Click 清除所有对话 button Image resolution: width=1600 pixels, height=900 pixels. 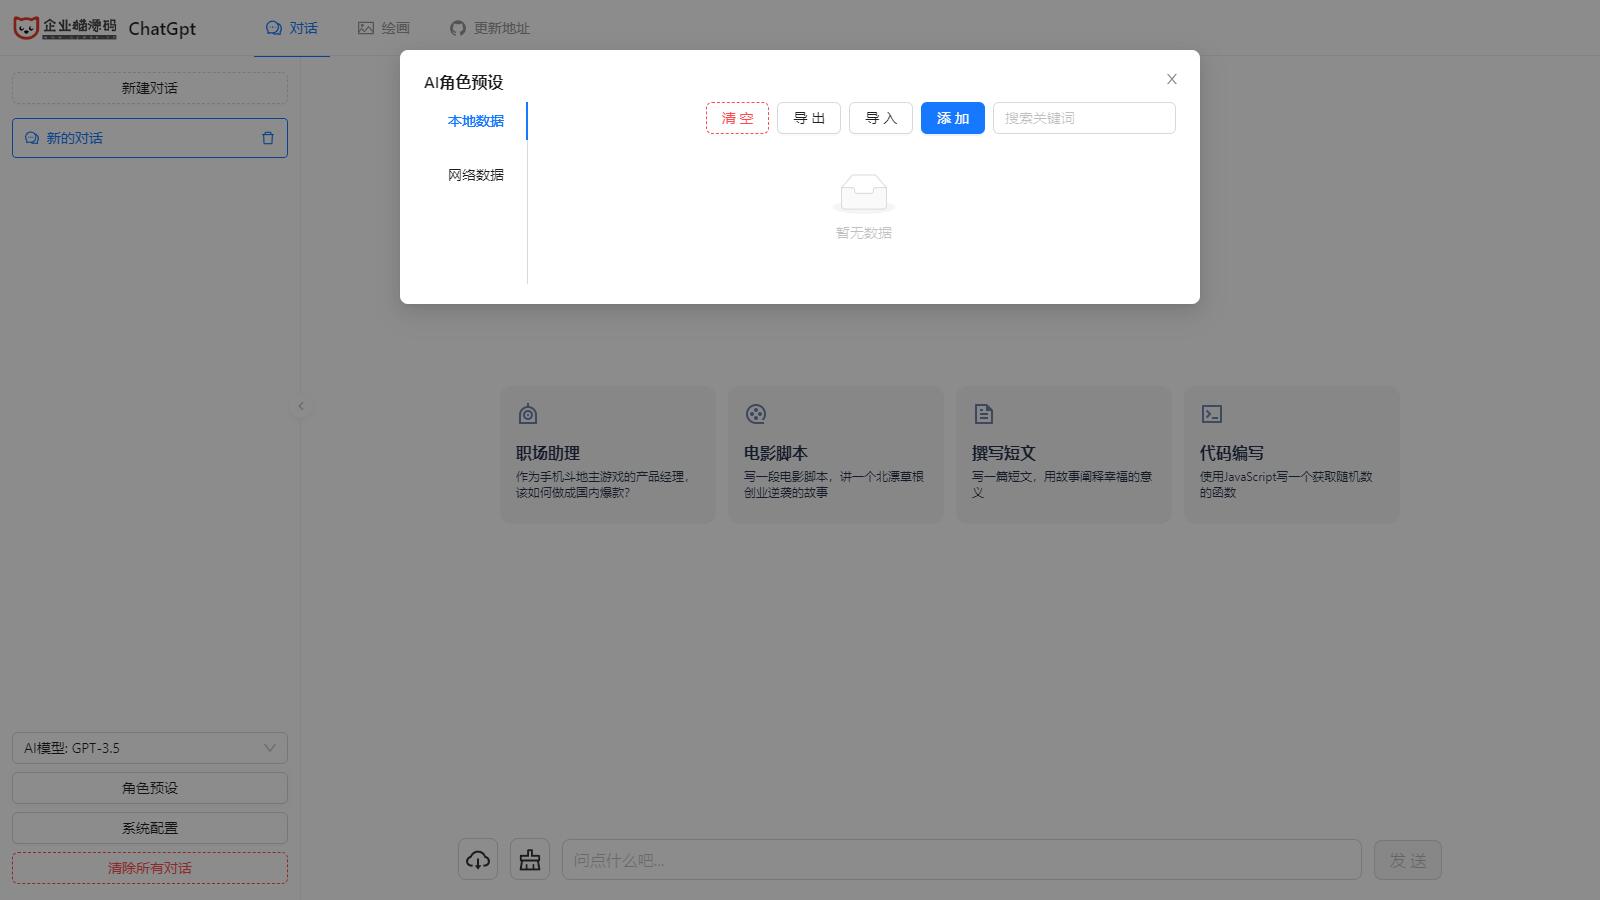click(150, 868)
